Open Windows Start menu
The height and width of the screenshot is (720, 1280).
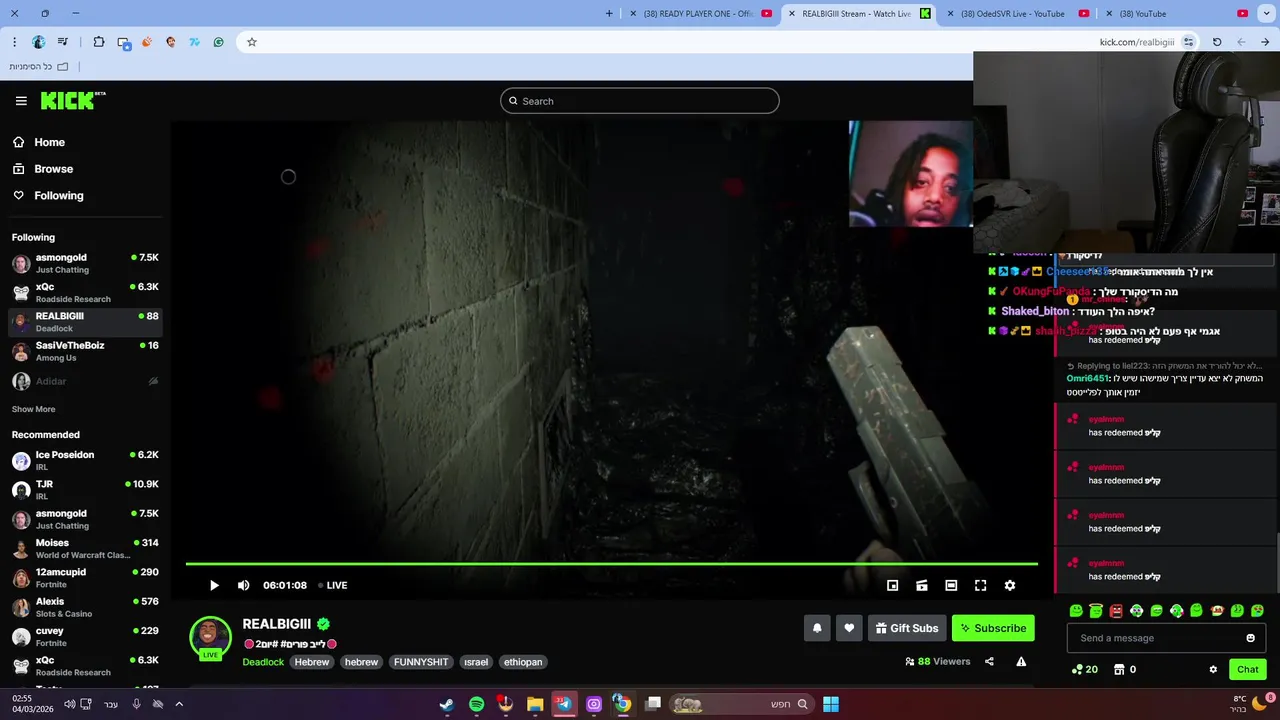(x=830, y=704)
